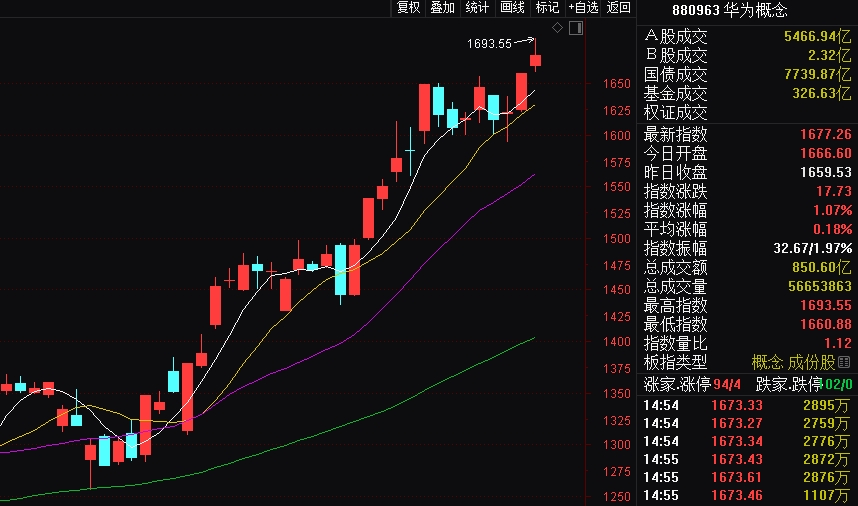858x506 pixels.
Task: Open the 复权 adjustment menu
Action: 408,8
